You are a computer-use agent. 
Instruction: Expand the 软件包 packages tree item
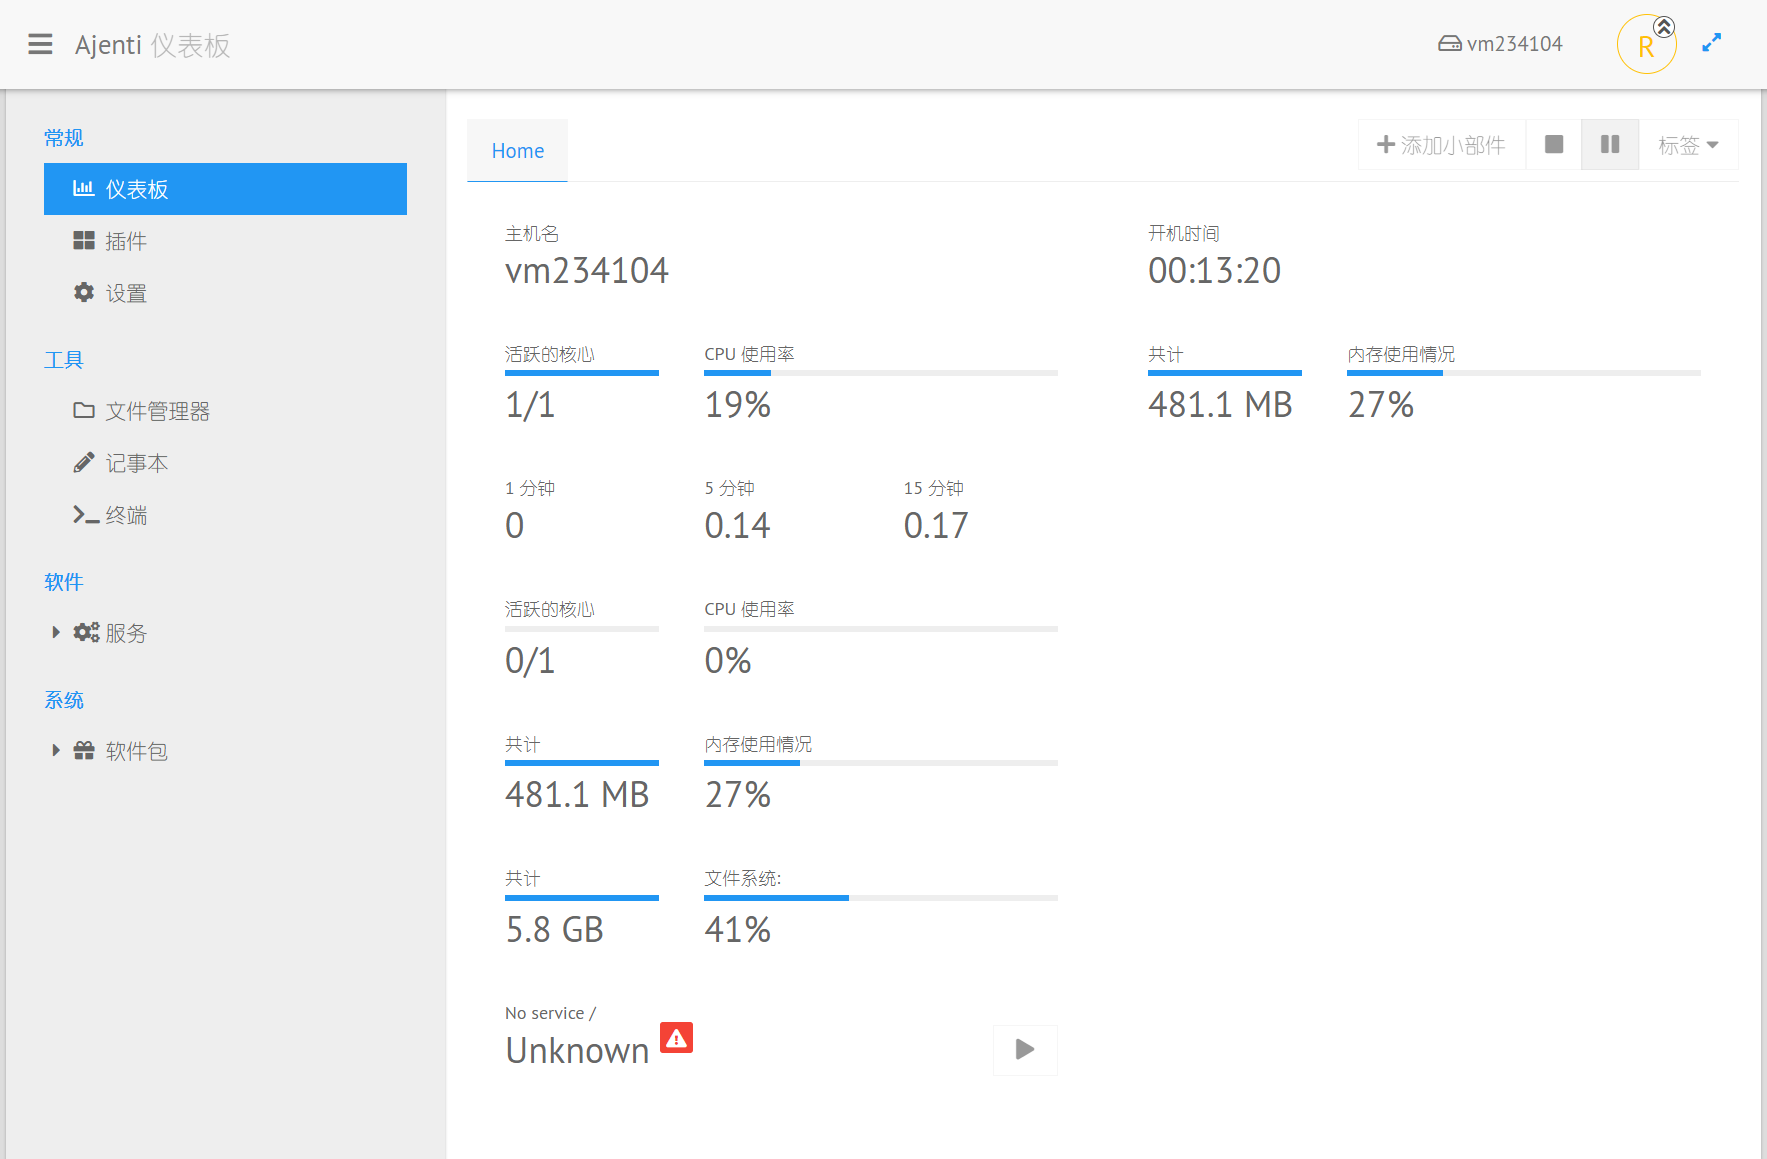click(x=56, y=750)
